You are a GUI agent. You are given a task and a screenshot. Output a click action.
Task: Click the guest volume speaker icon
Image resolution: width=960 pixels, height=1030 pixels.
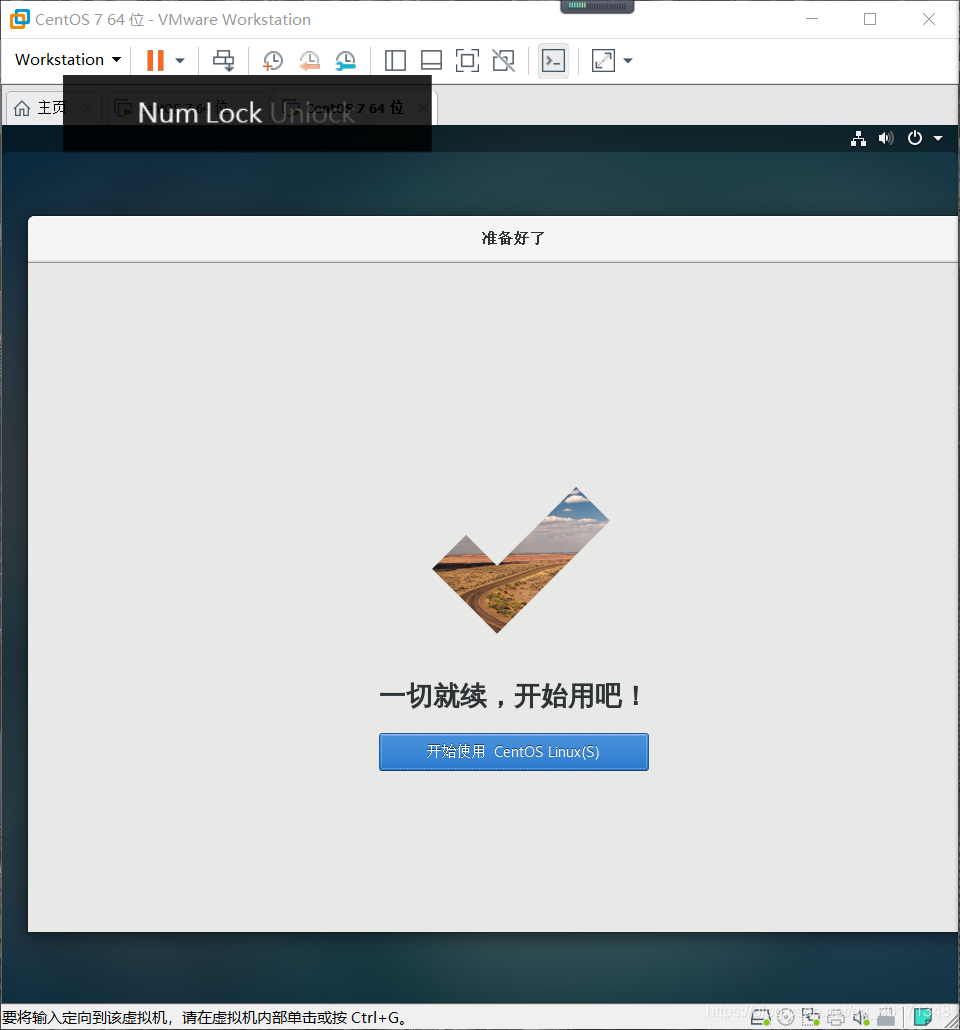tap(886, 138)
